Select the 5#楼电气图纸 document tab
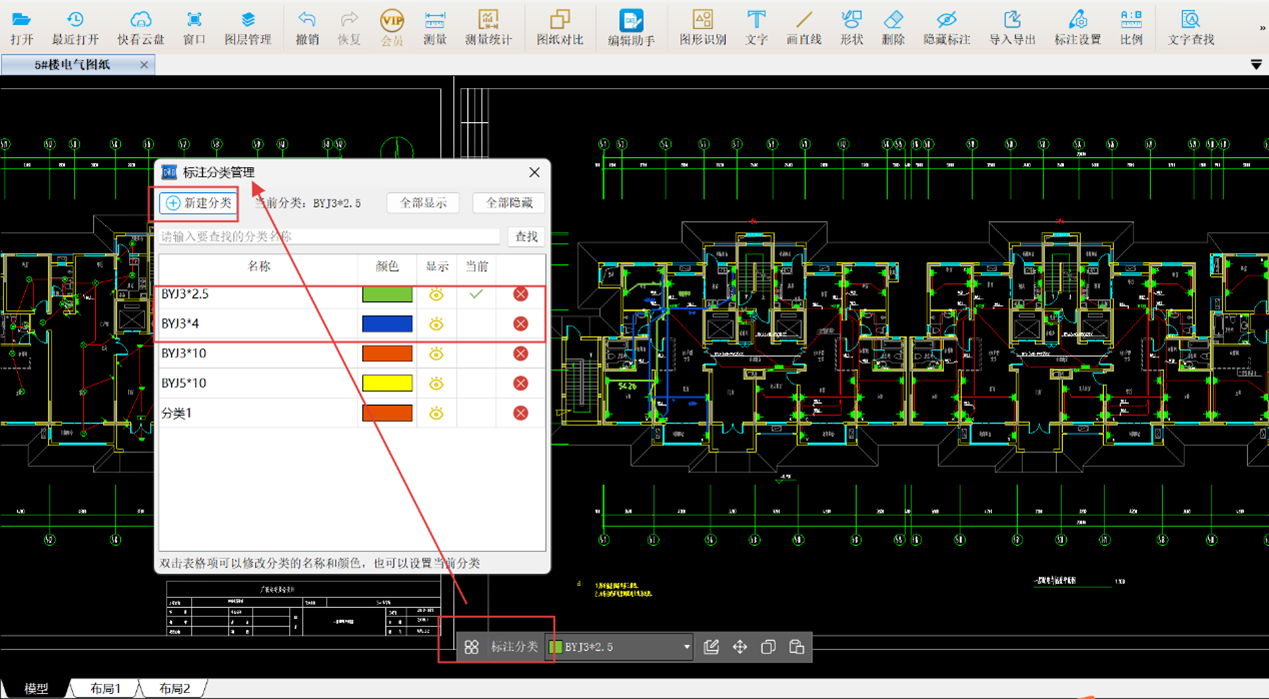1269x699 pixels. [72, 65]
